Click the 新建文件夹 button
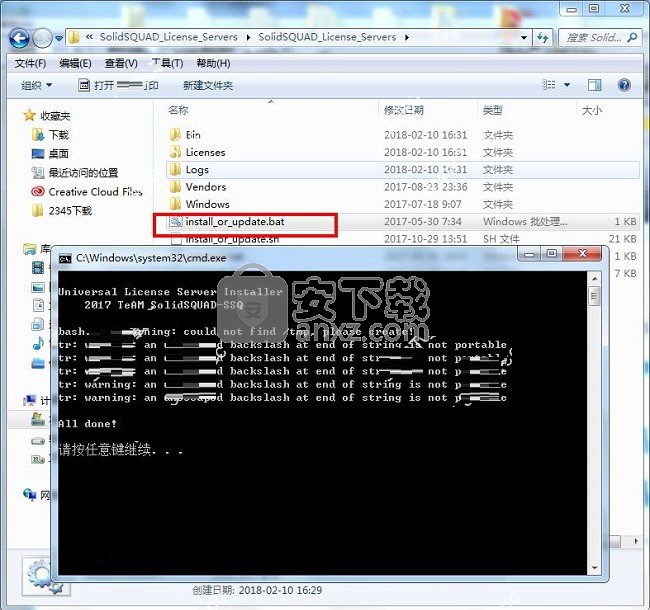 point(208,85)
